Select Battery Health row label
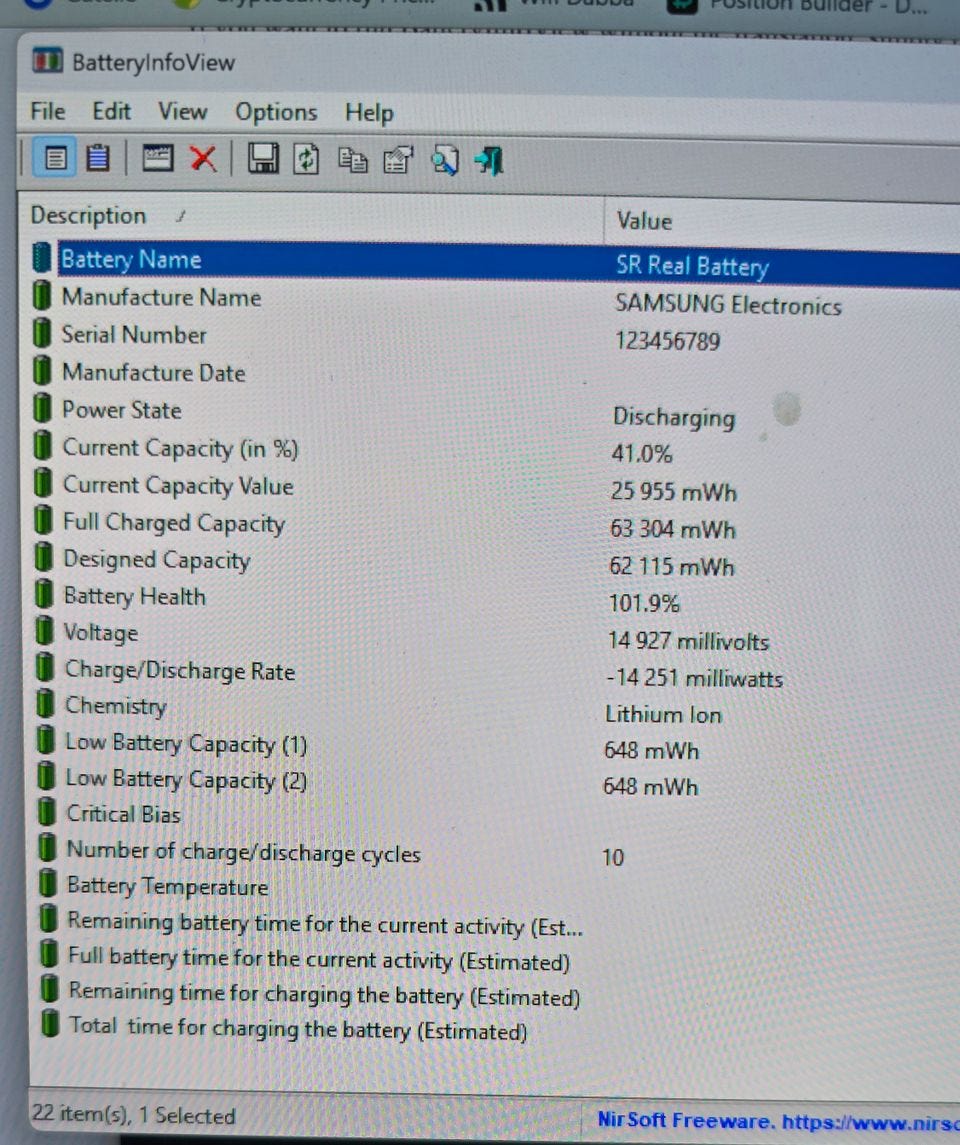This screenshot has height=1145, width=960. point(135,596)
